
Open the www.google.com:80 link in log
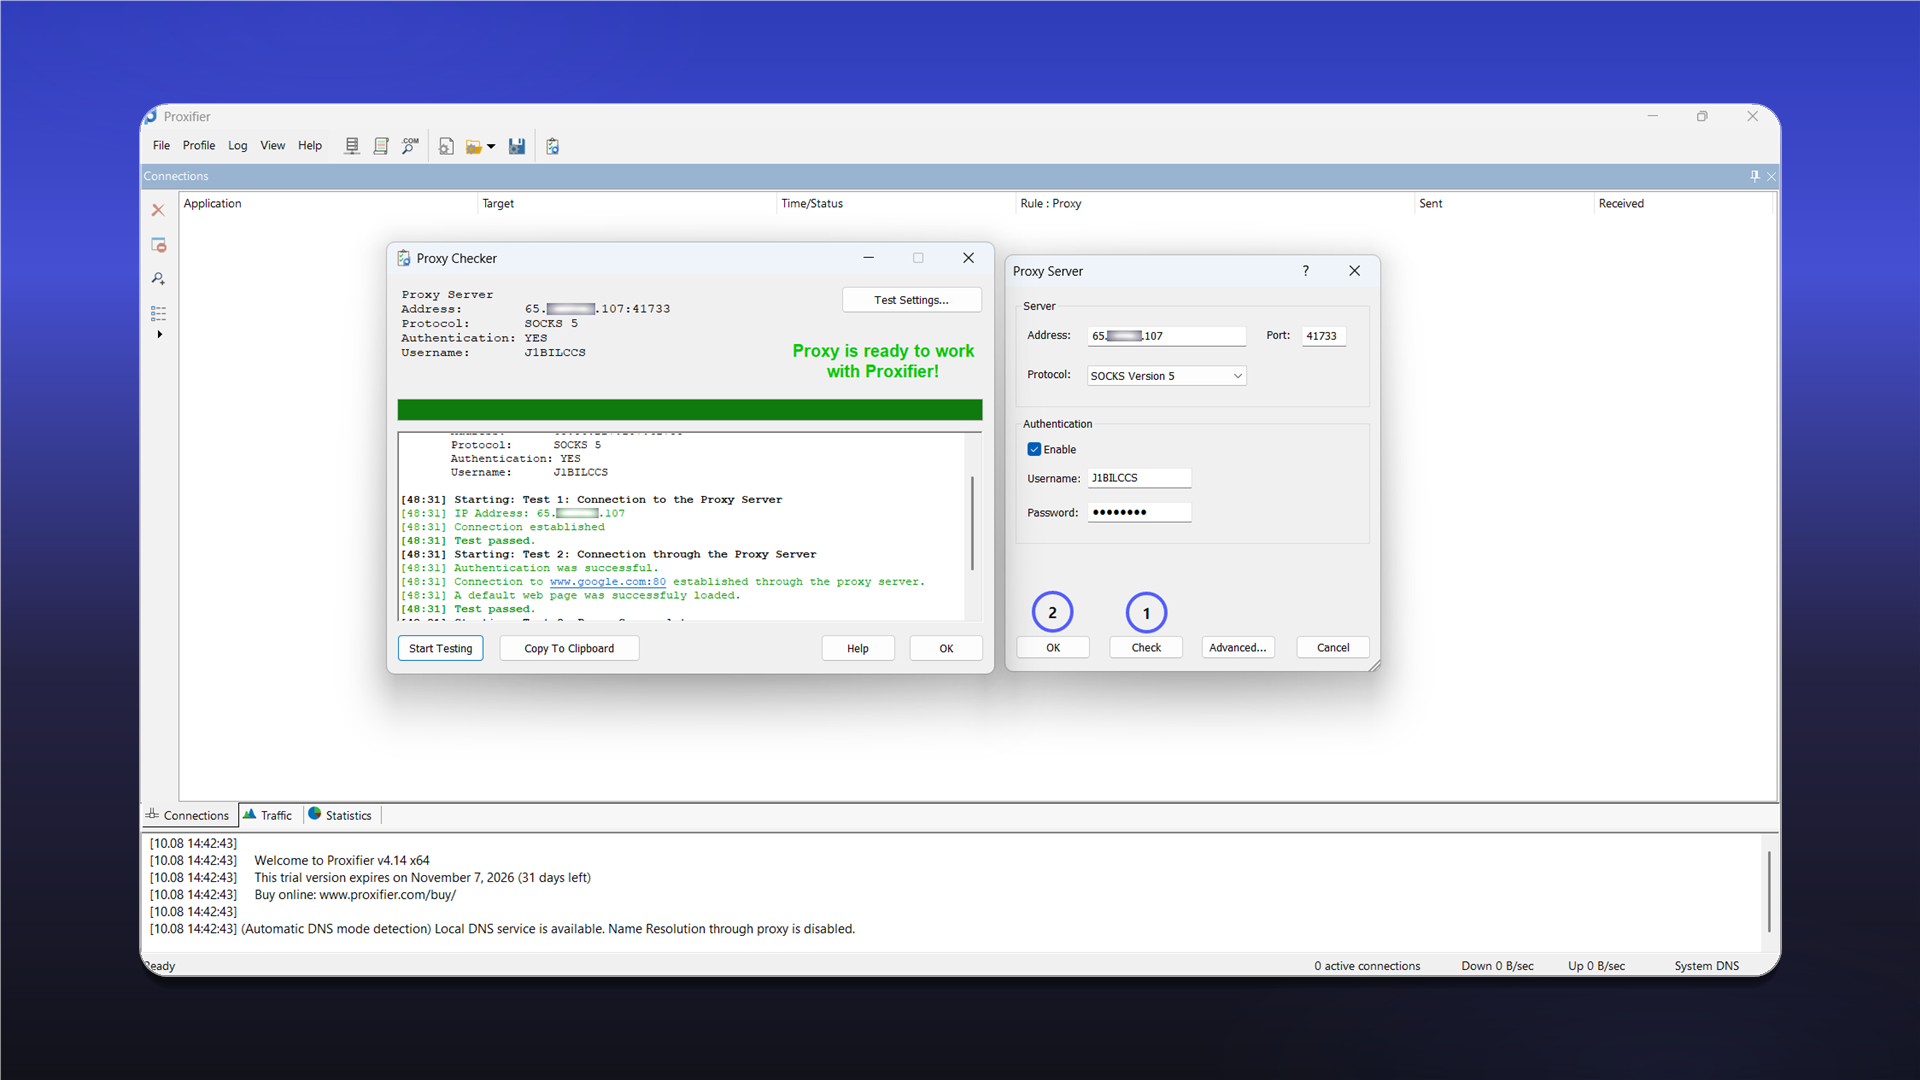[607, 582]
